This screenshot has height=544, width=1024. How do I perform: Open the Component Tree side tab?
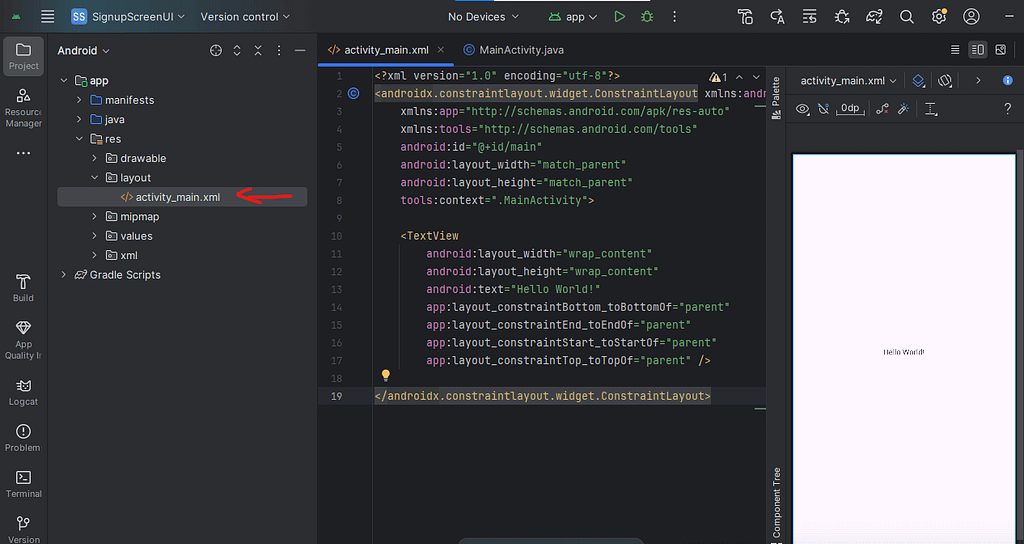point(776,504)
